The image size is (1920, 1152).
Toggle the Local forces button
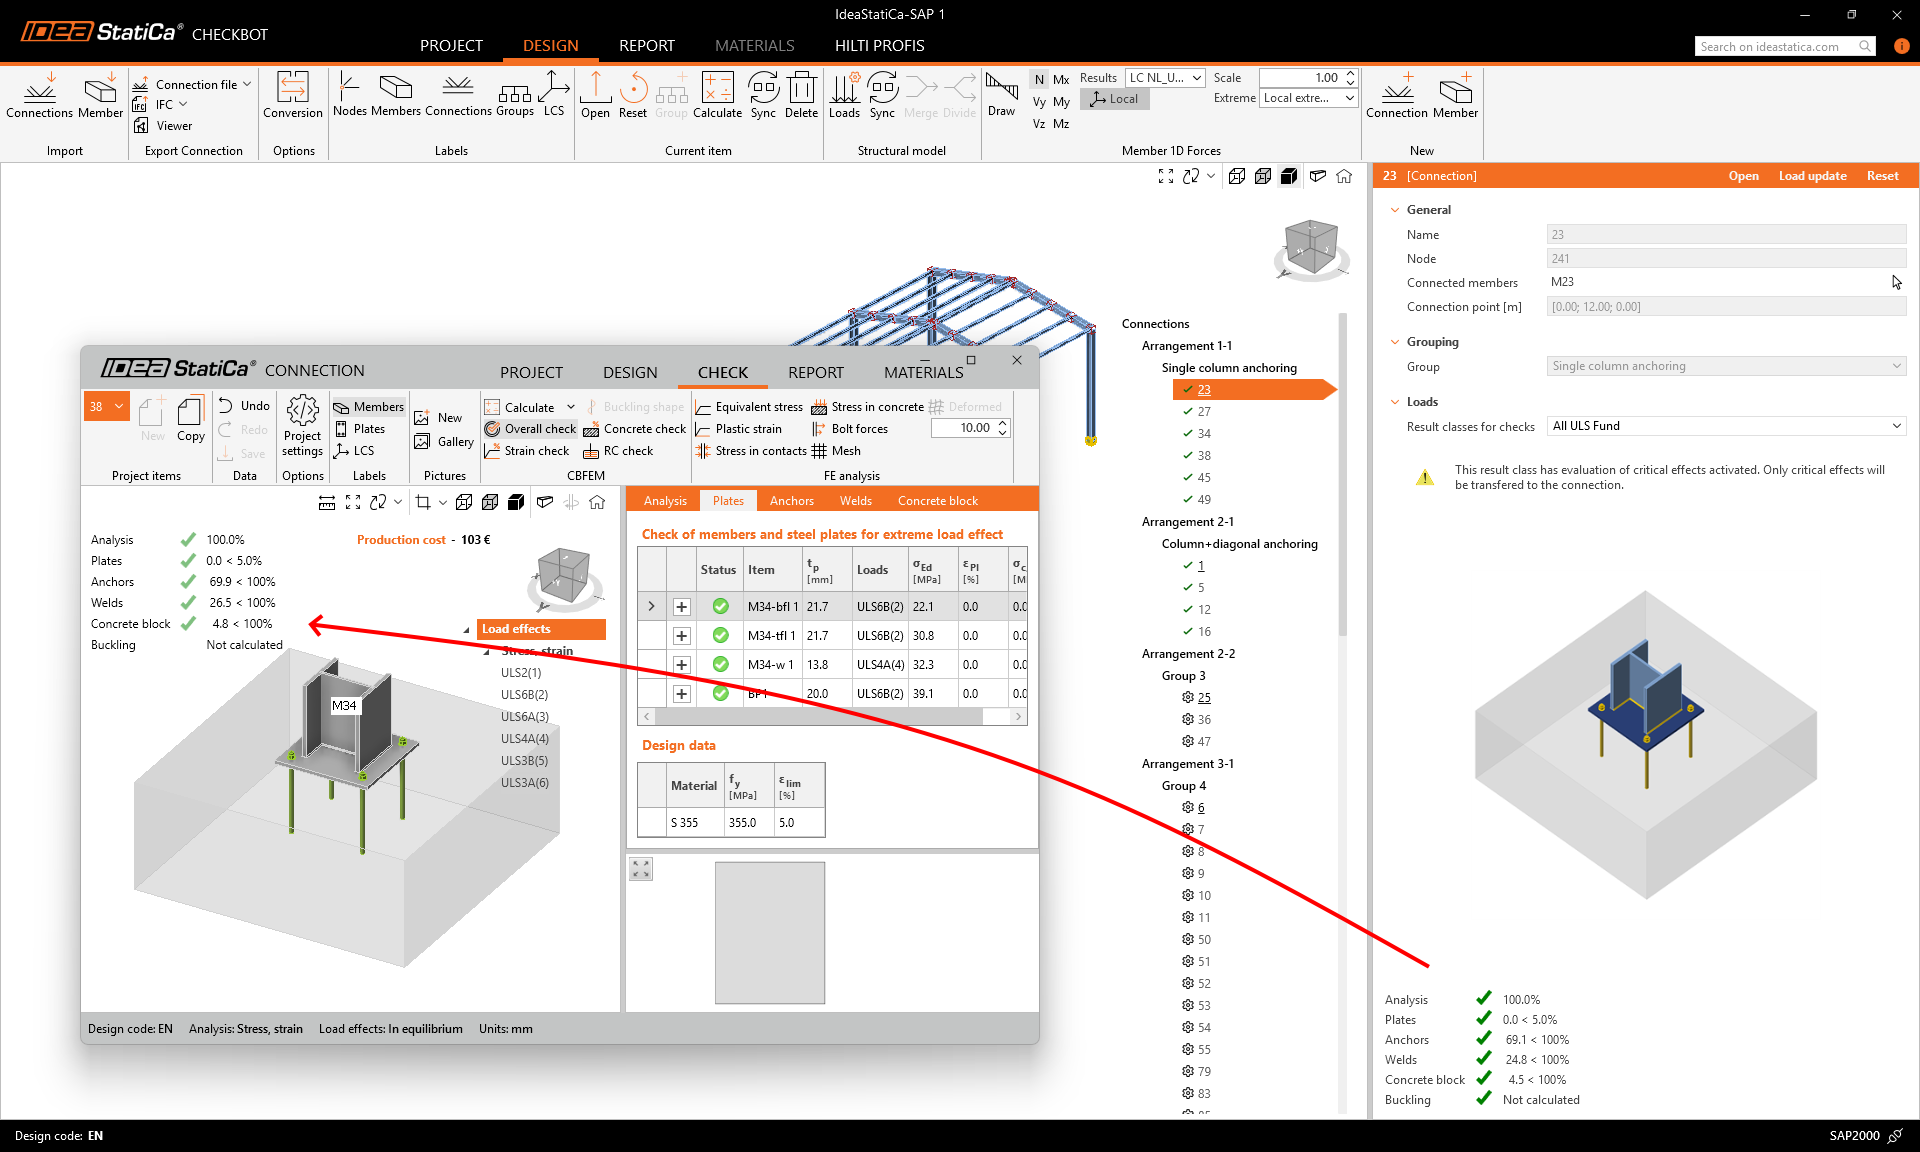pyautogui.click(x=1115, y=99)
